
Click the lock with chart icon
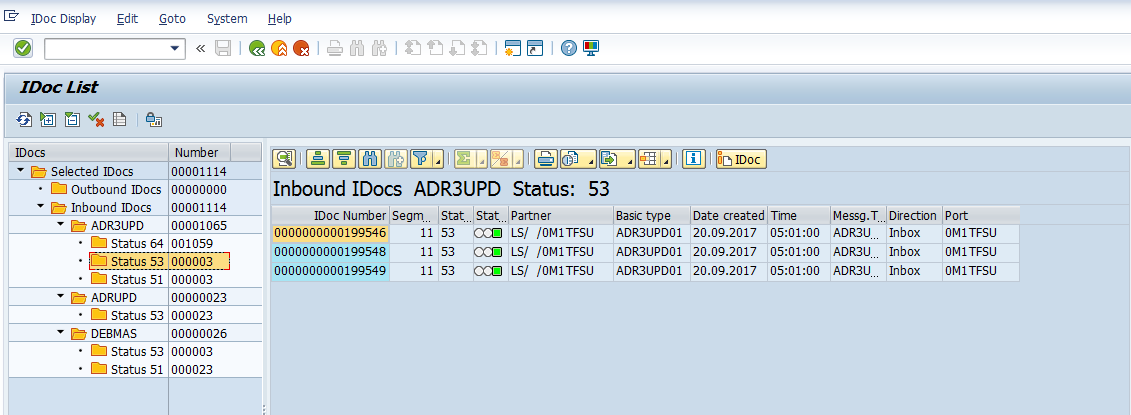(154, 120)
